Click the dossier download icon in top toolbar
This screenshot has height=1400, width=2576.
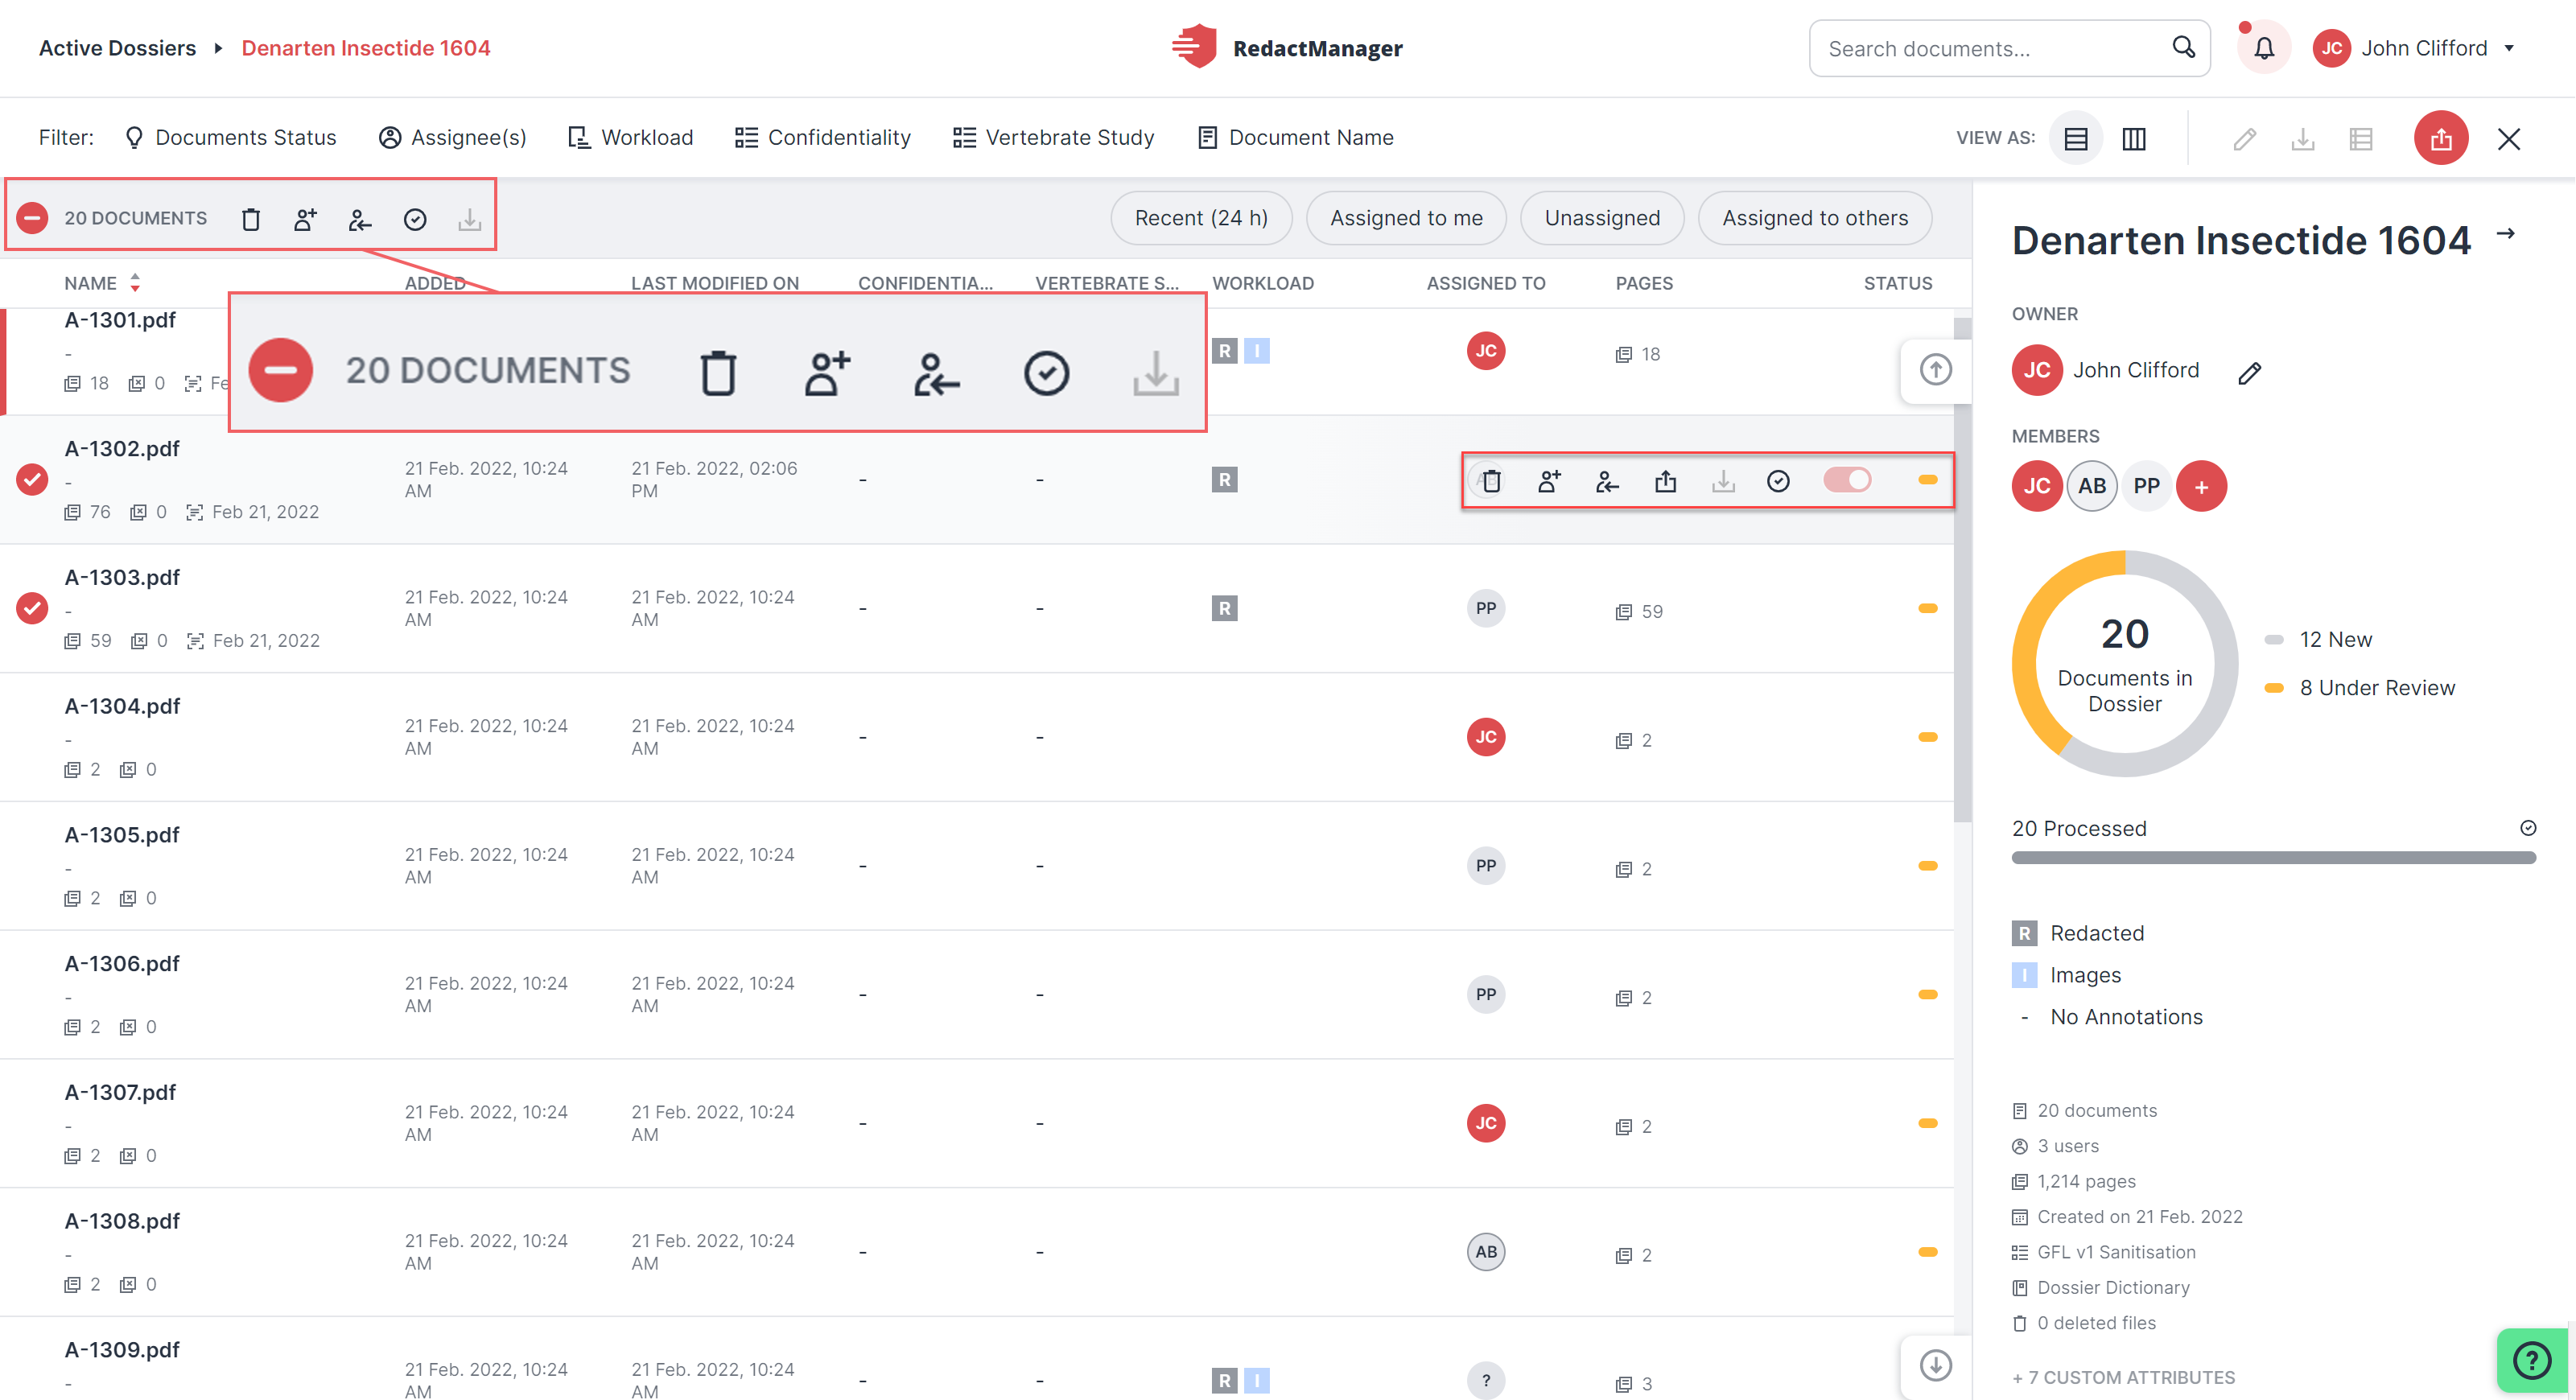[x=2303, y=138]
